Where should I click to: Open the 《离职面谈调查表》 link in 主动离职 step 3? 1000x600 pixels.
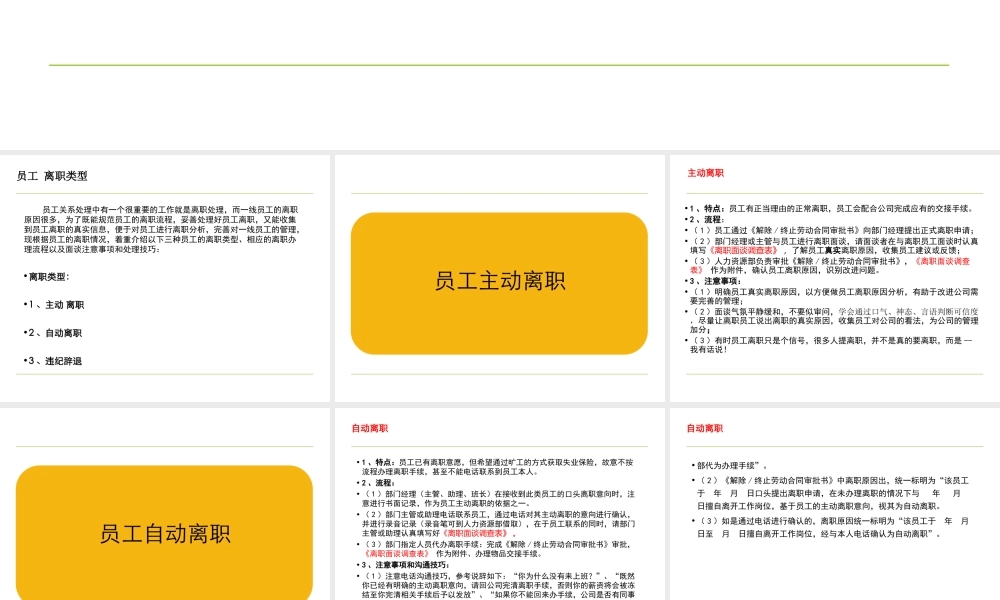pos(943,262)
